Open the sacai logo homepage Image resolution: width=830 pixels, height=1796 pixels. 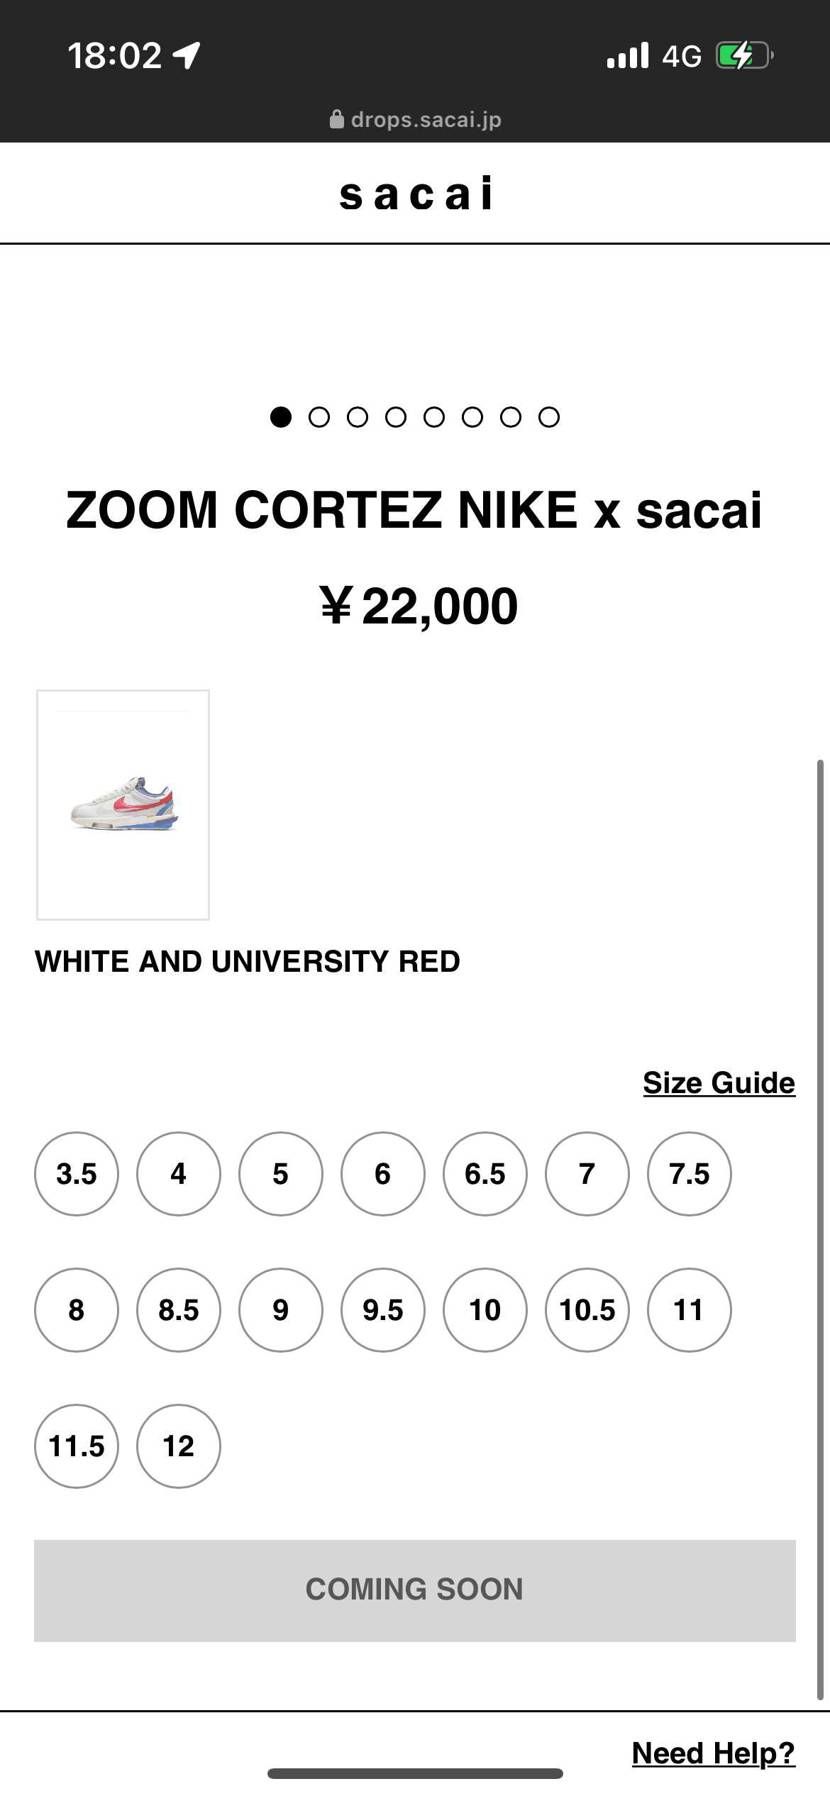click(415, 194)
